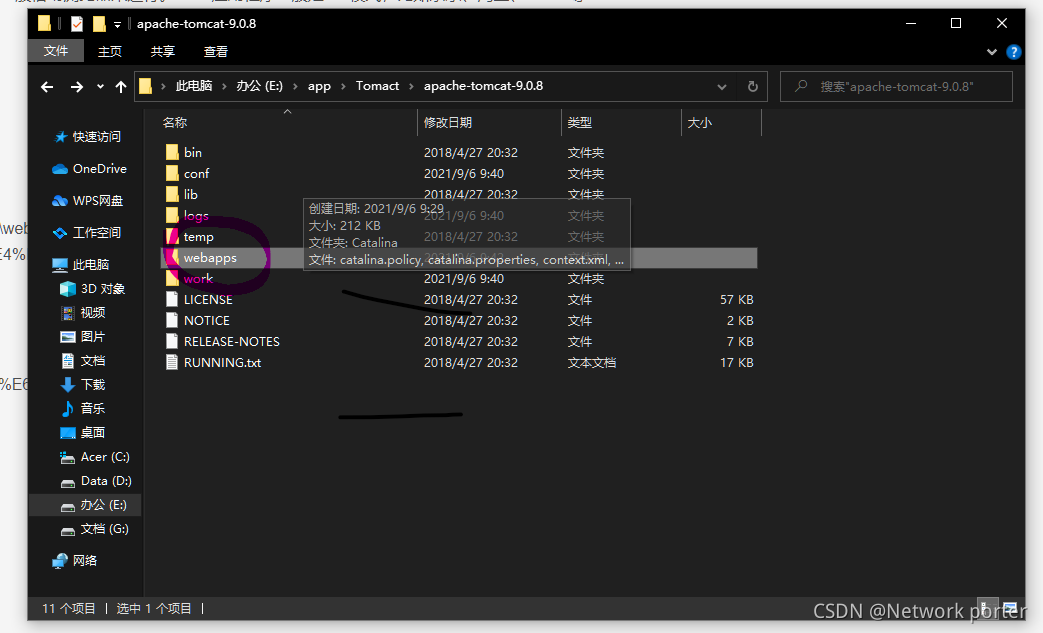Select the LICENSE file
1043x633 pixels.
pos(208,300)
